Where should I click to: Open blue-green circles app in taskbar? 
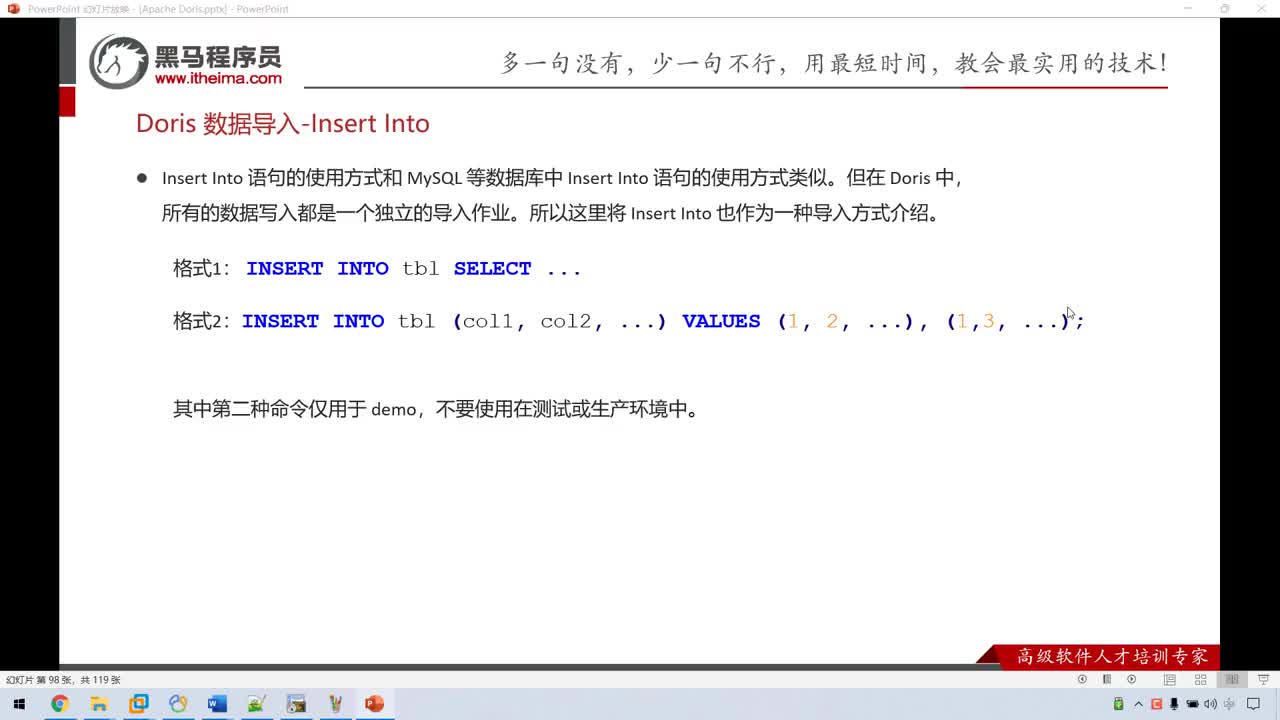(178, 704)
